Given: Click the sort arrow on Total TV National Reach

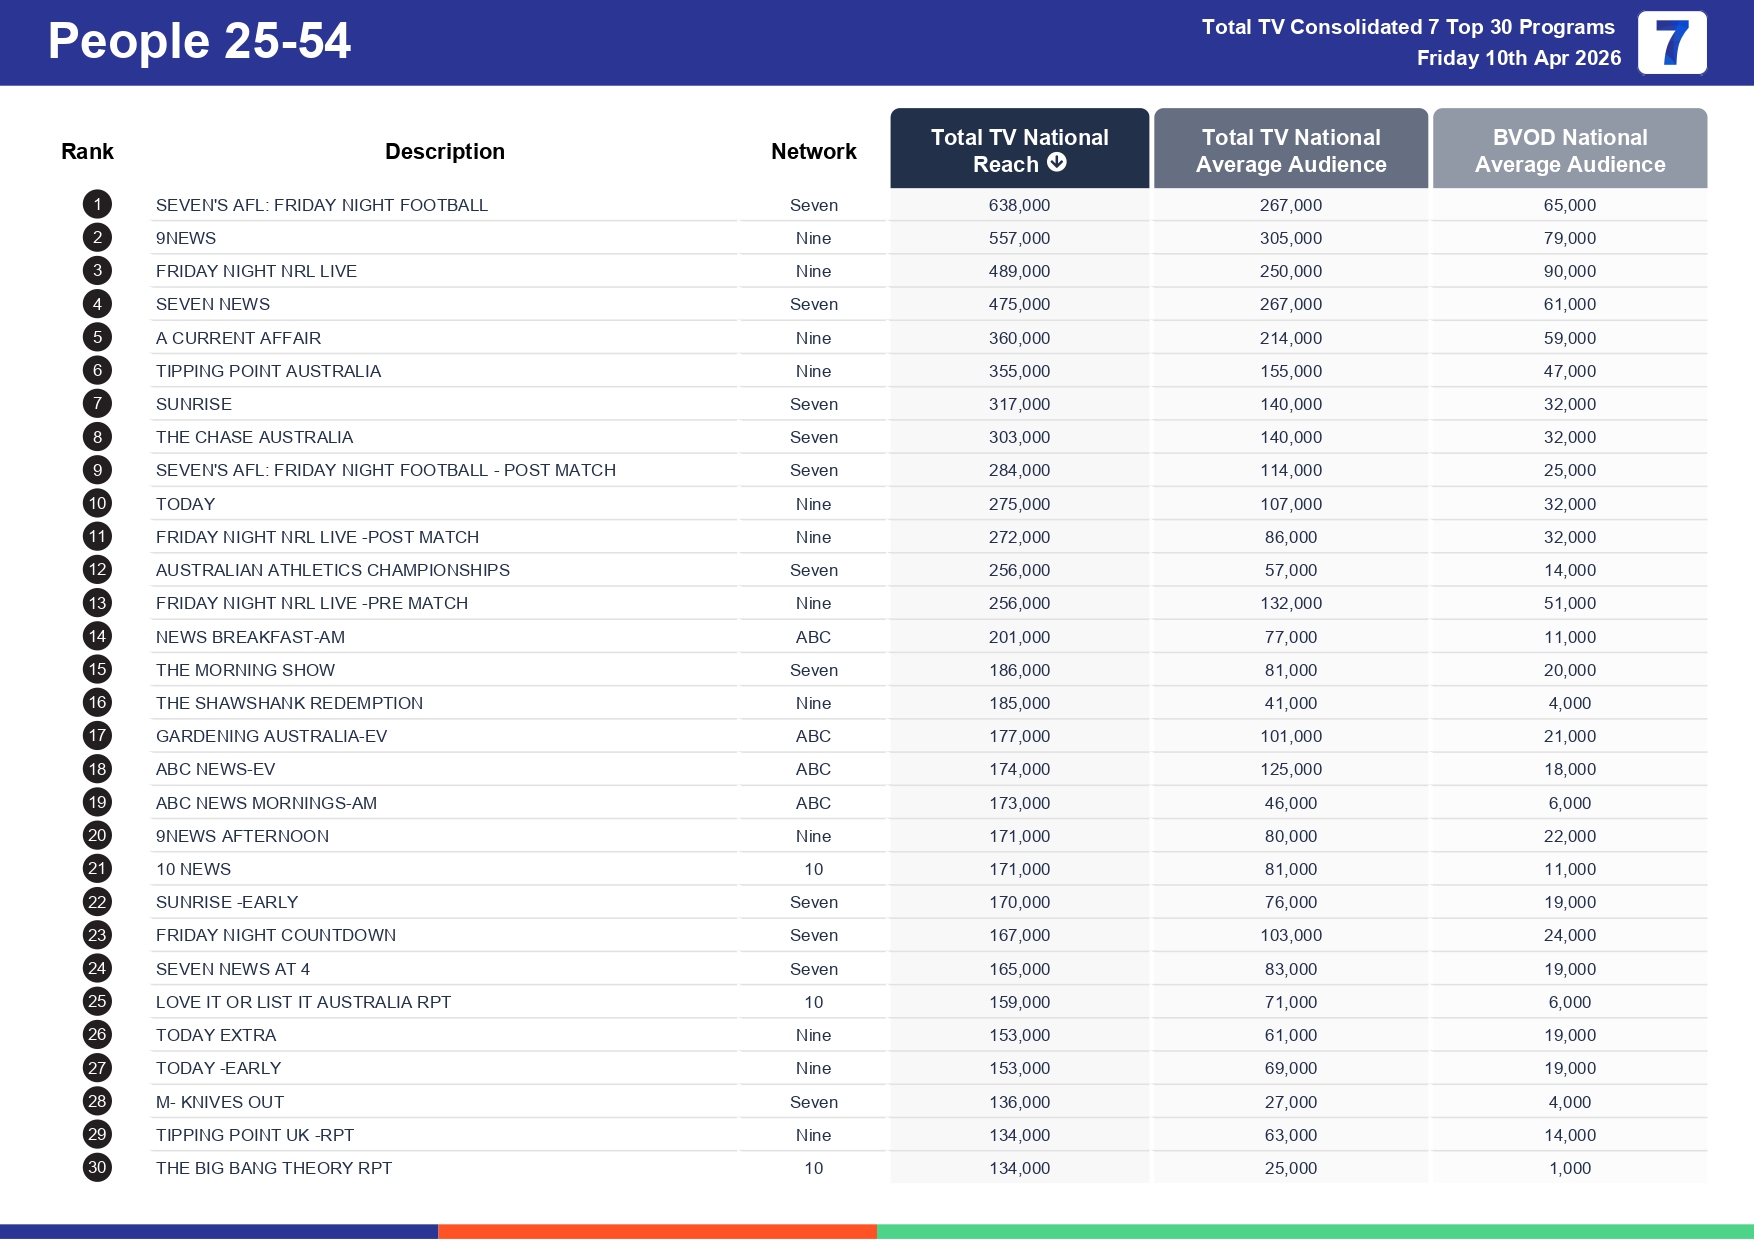Looking at the screenshot, I should pyautogui.click(x=1058, y=164).
